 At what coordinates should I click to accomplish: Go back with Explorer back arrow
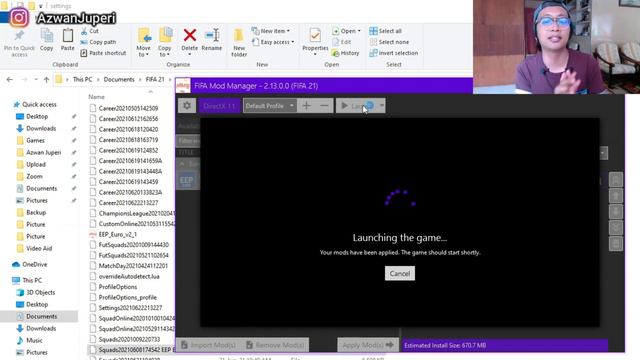[x=10, y=80]
